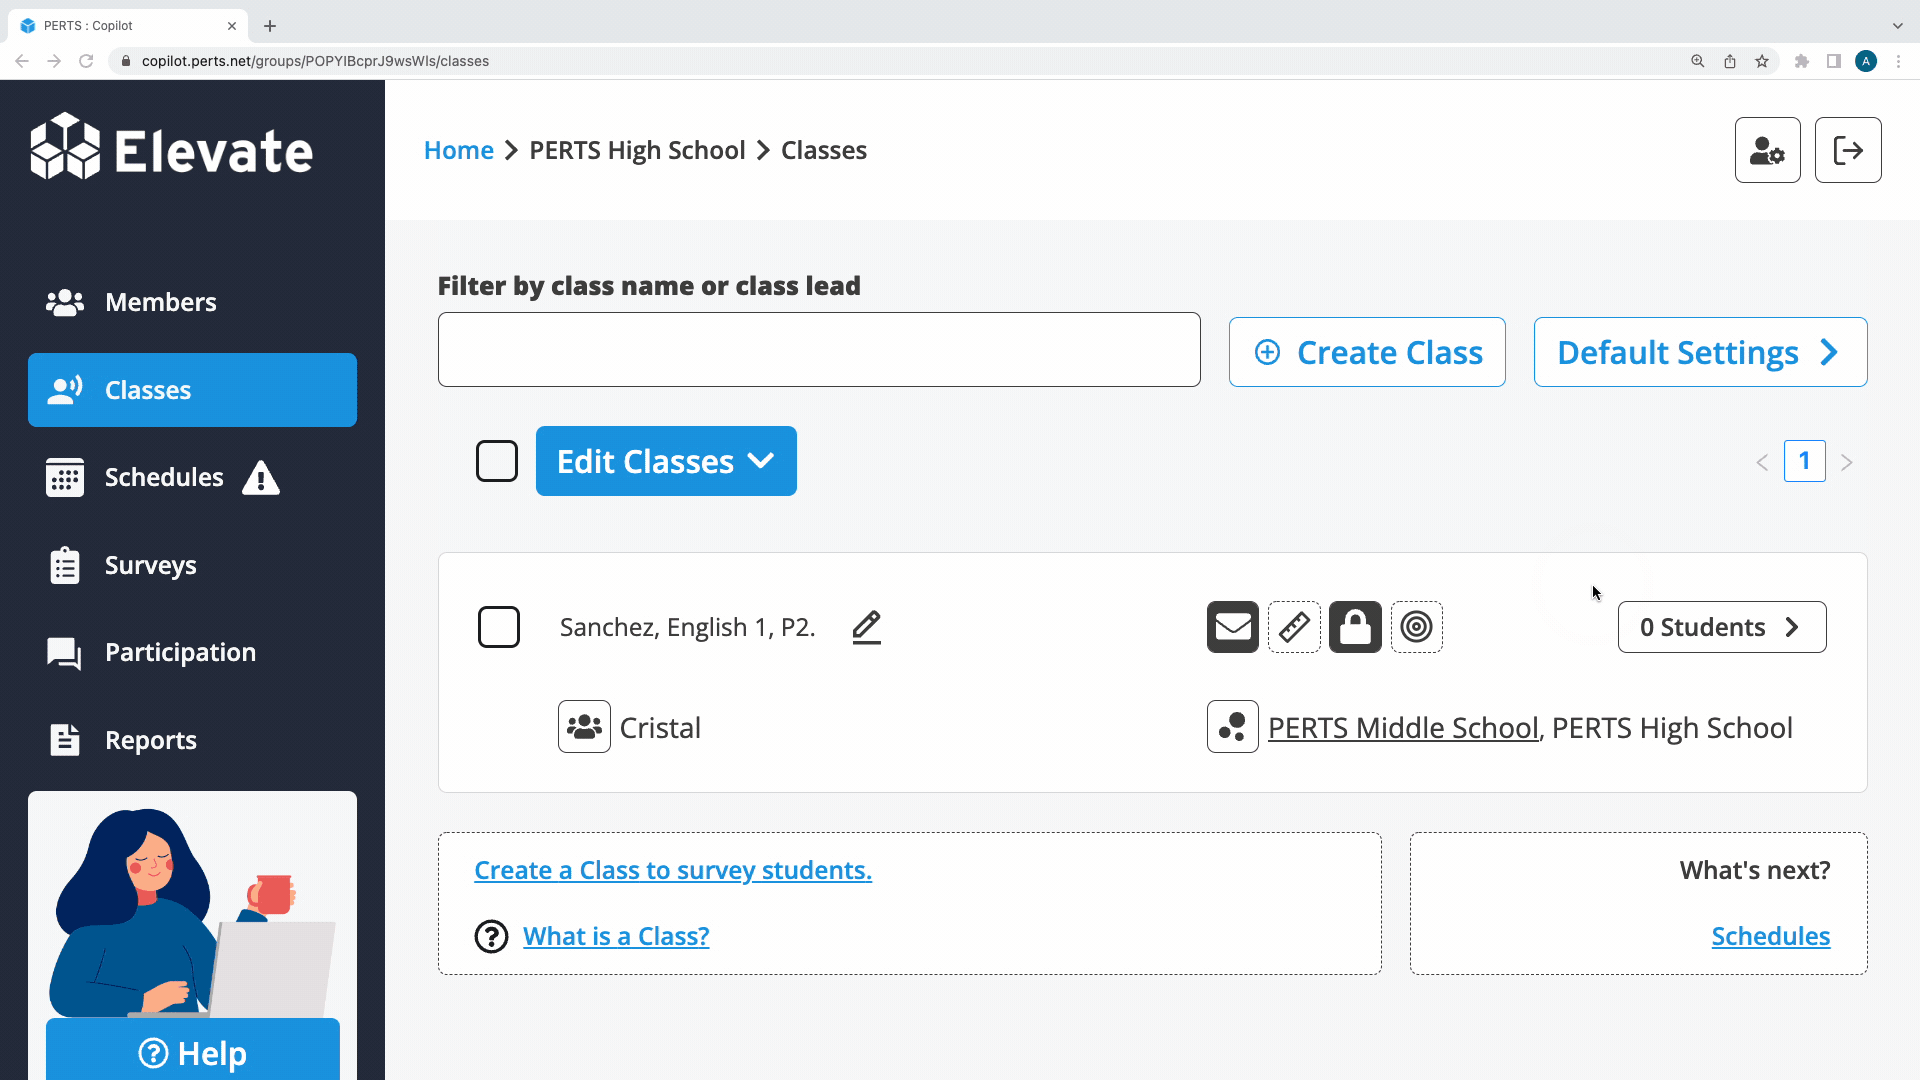The image size is (1920, 1080).
Task: Click the community icon beside PERTS Middle School
Action: click(1232, 727)
